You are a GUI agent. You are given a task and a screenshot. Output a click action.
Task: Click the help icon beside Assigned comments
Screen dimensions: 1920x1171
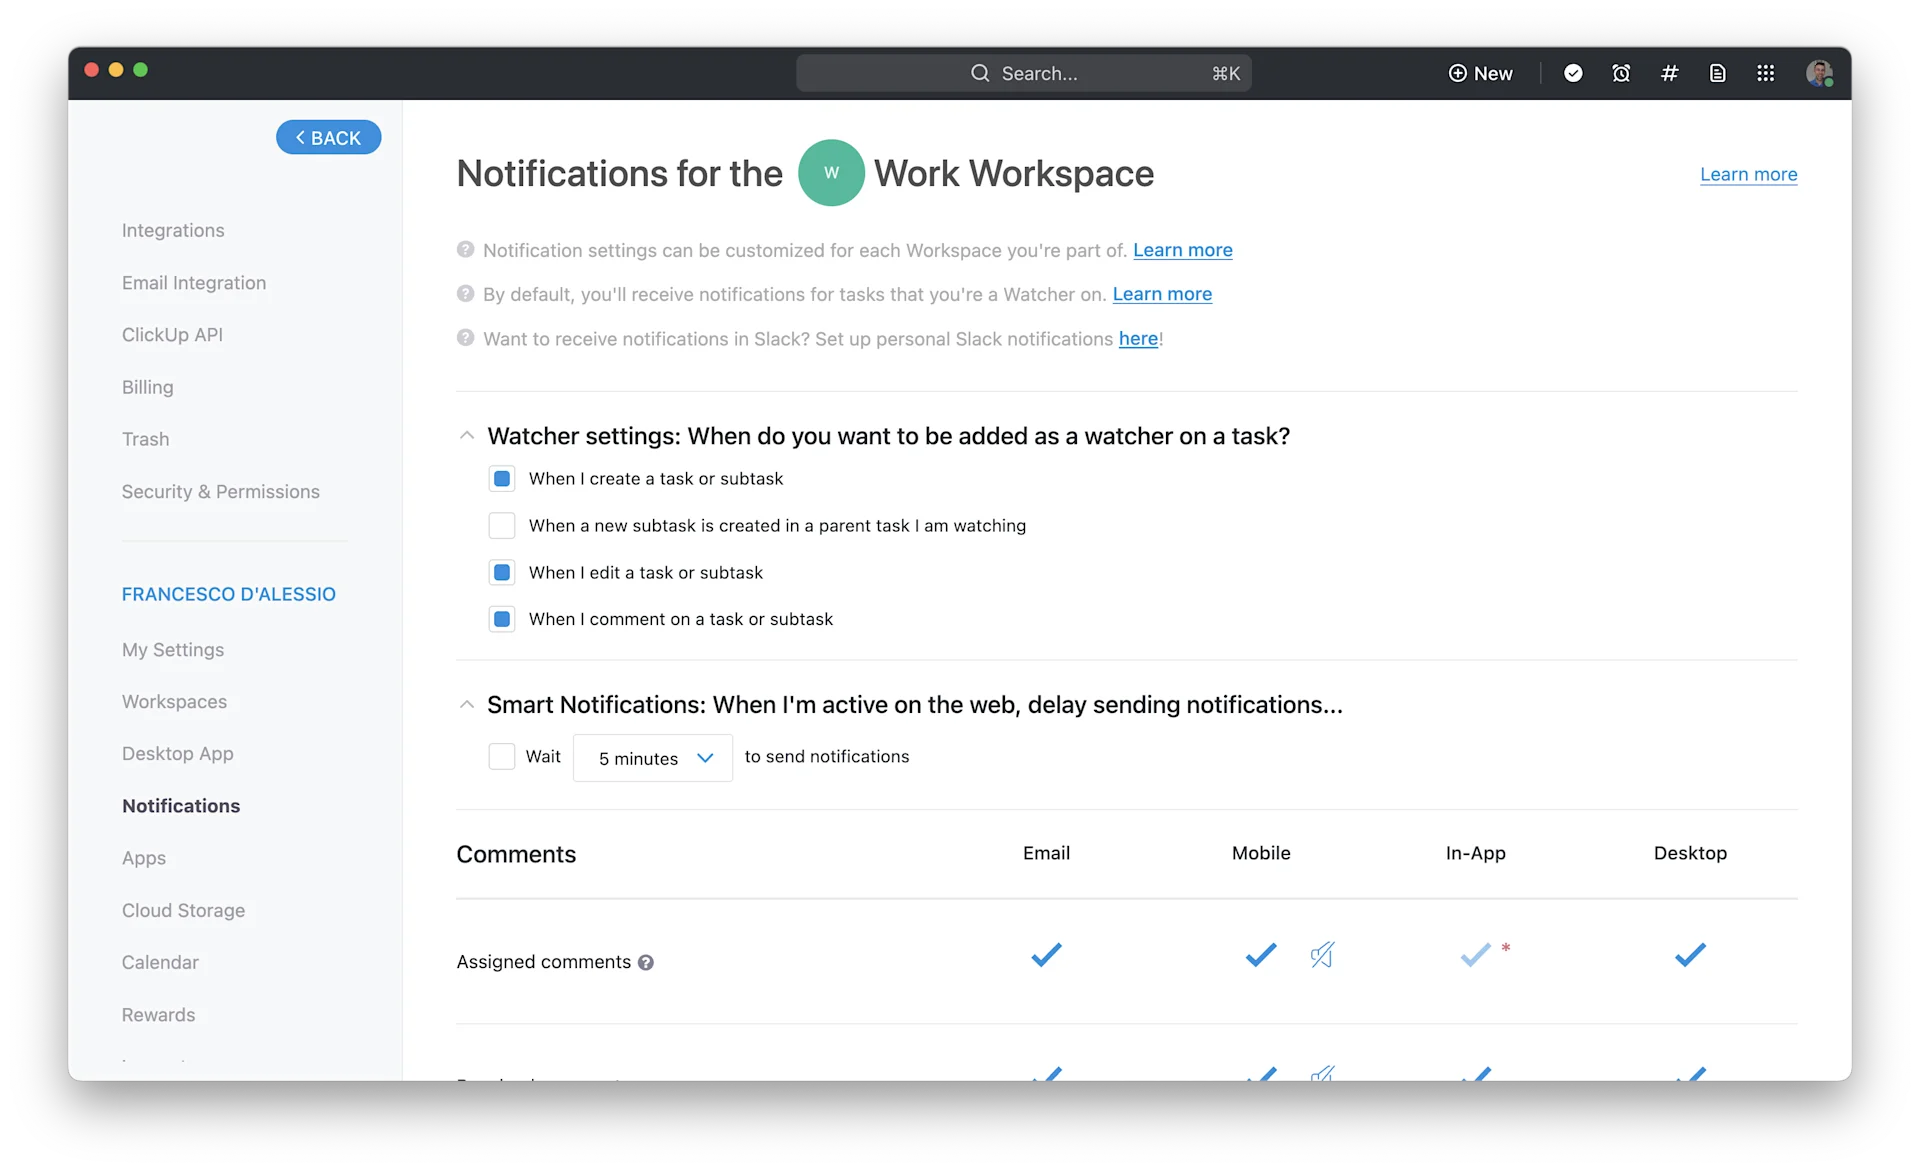point(646,962)
